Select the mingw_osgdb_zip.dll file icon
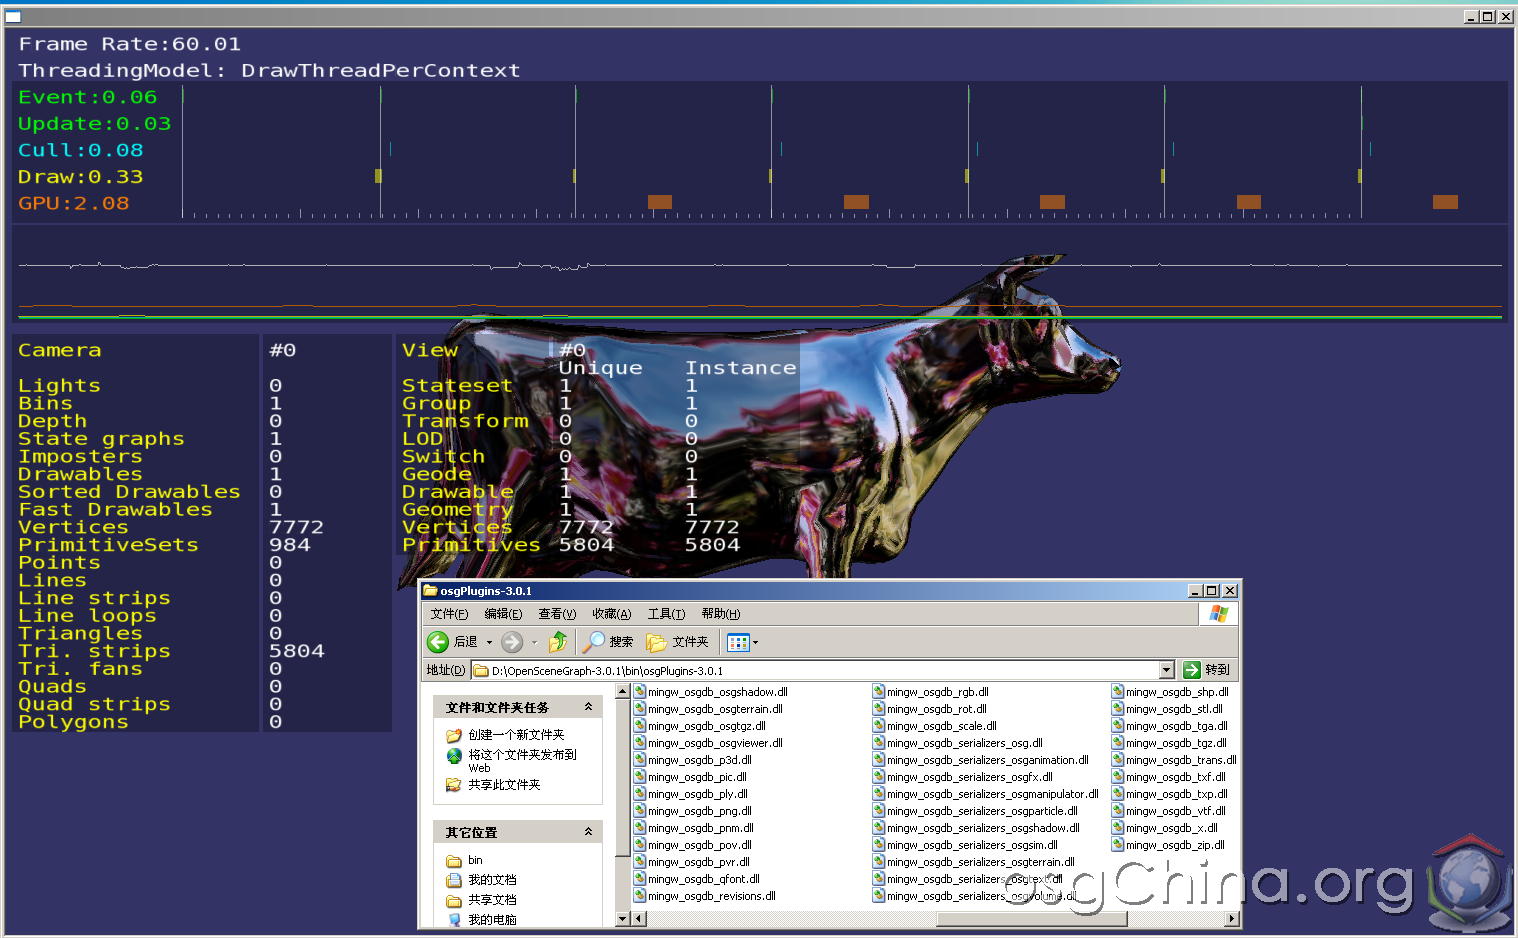1518x938 pixels. (x=1118, y=845)
